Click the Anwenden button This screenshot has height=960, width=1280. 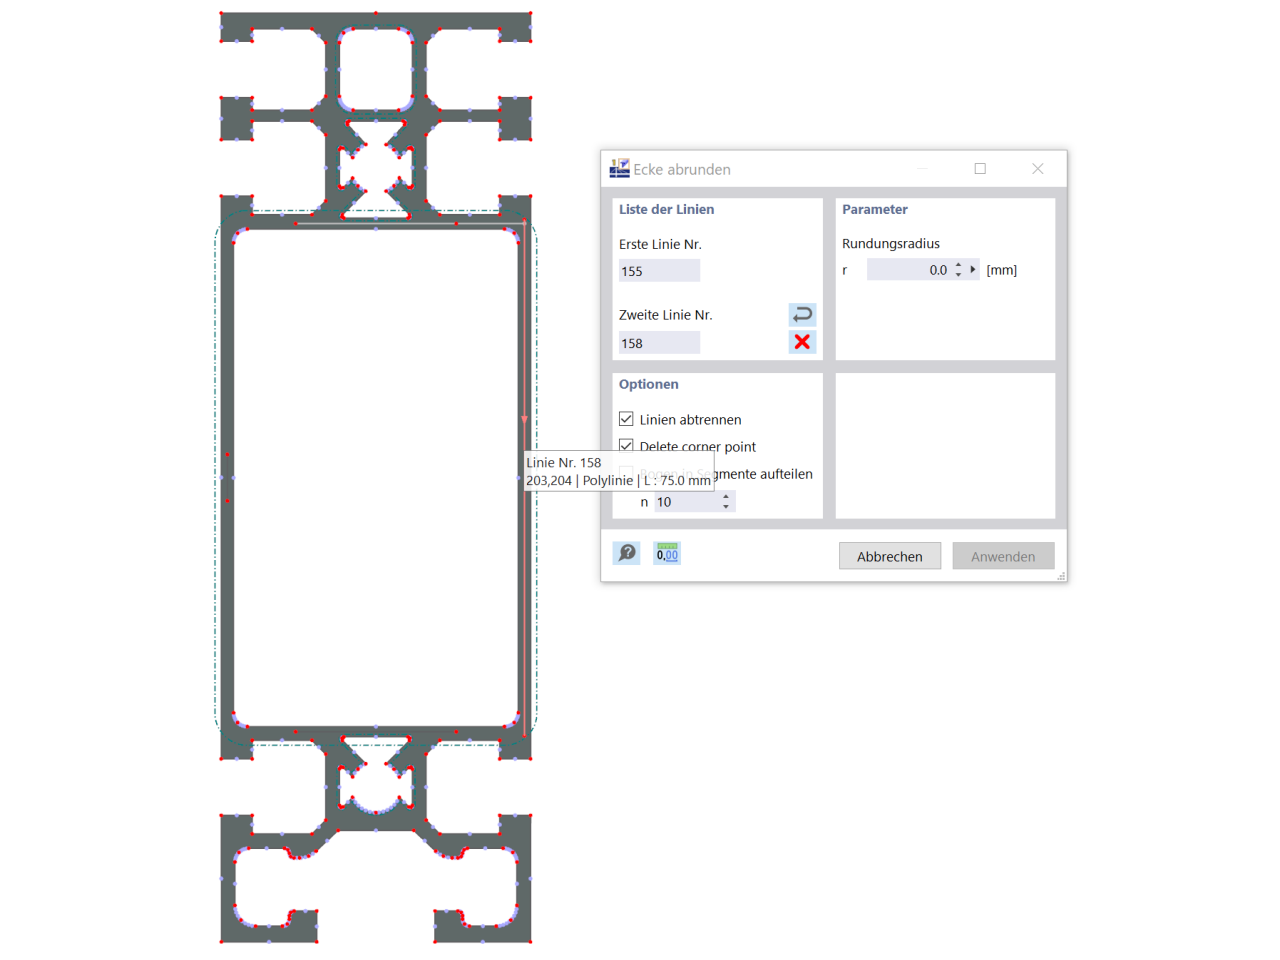click(x=1003, y=556)
